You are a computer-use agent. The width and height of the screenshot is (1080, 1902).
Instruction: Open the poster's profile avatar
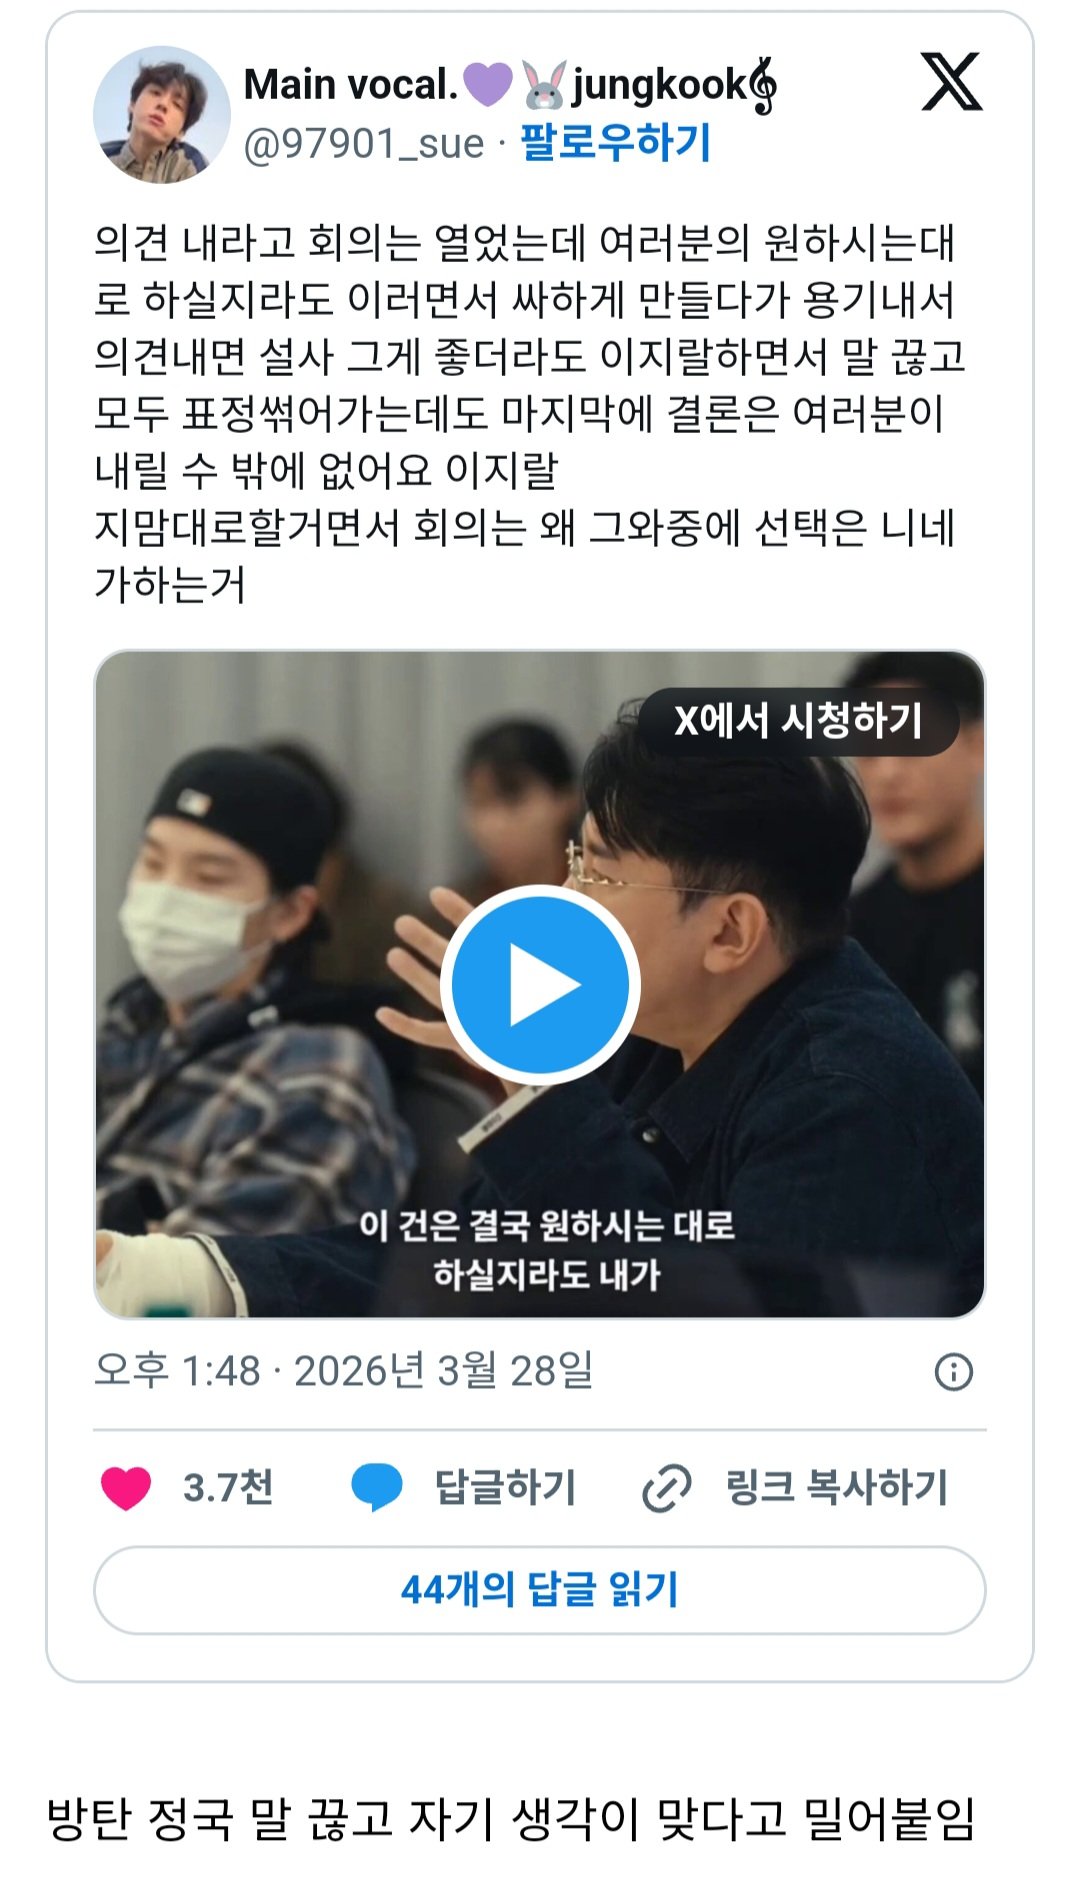162,114
